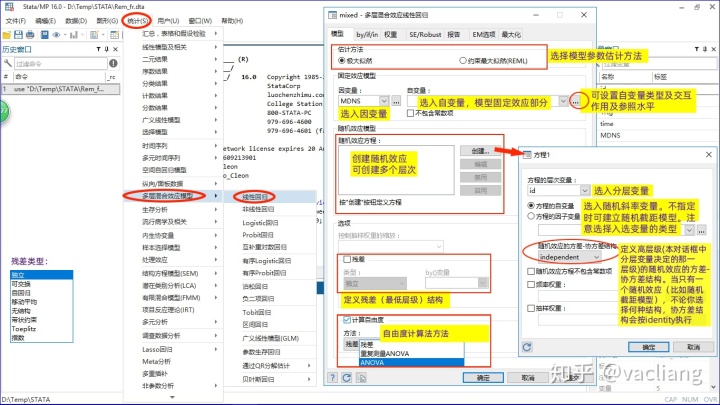Click 确定 in the mixed dialog
720x405 pixels.
coord(483,378)
